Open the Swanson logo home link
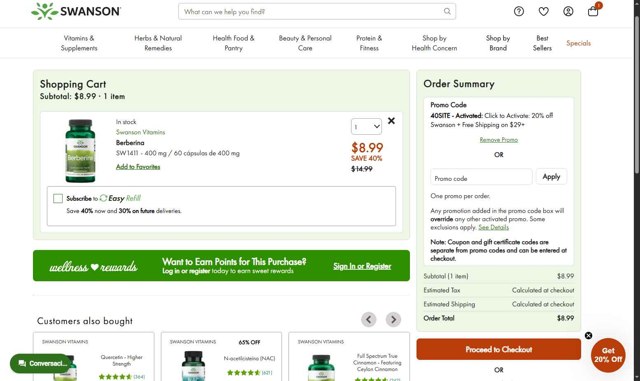The width and height of the screenshot is (640, 381). click(x=76, y=11)
